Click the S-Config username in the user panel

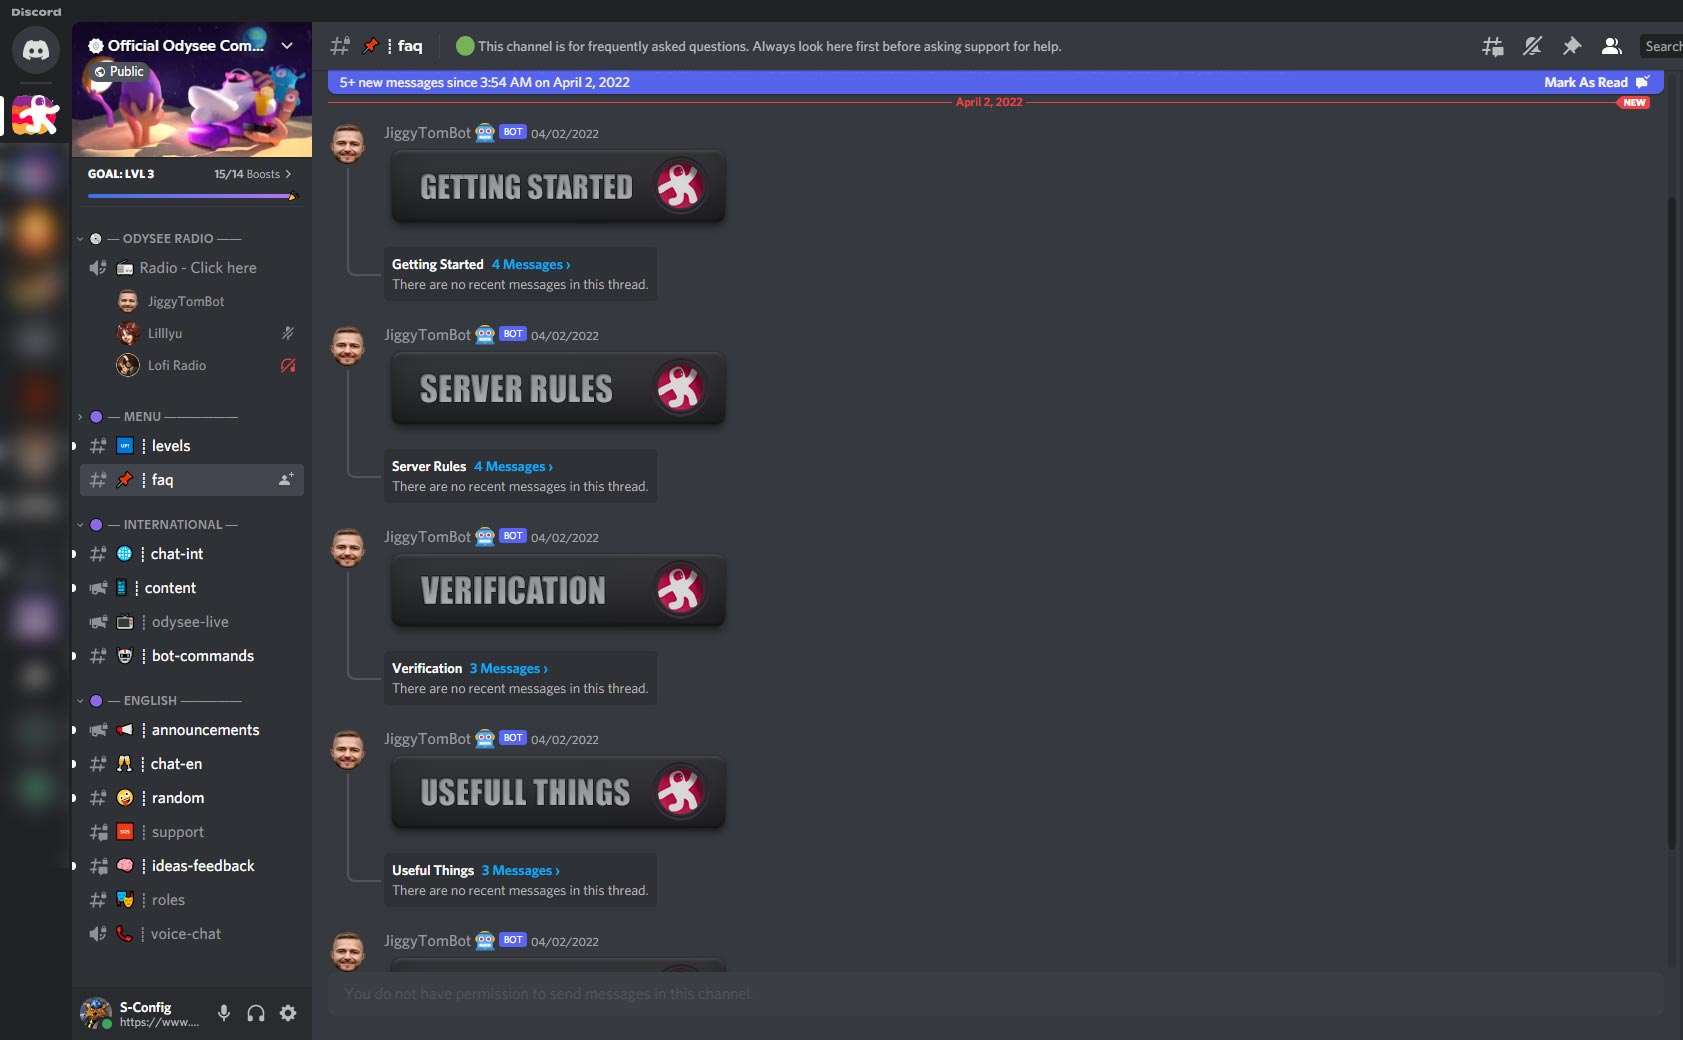[145, 1007]
